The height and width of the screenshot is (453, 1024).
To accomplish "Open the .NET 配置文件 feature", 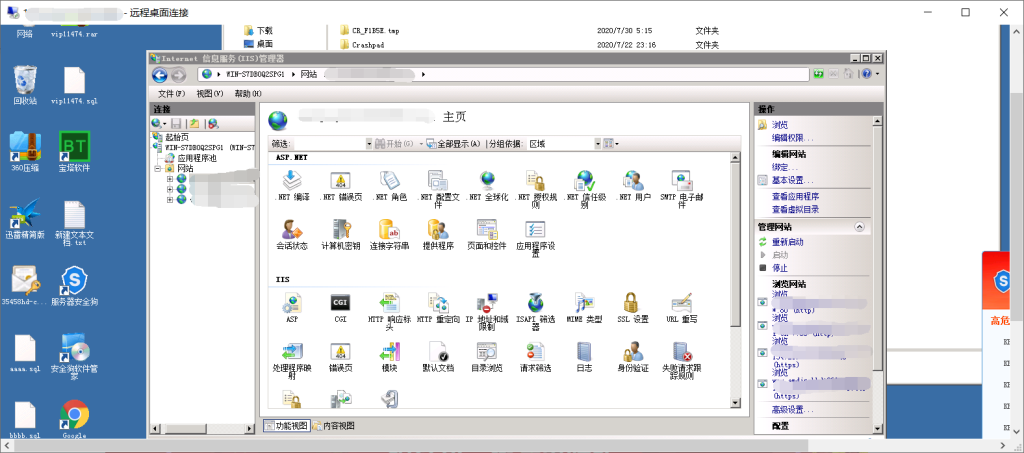I will [438, 189].
